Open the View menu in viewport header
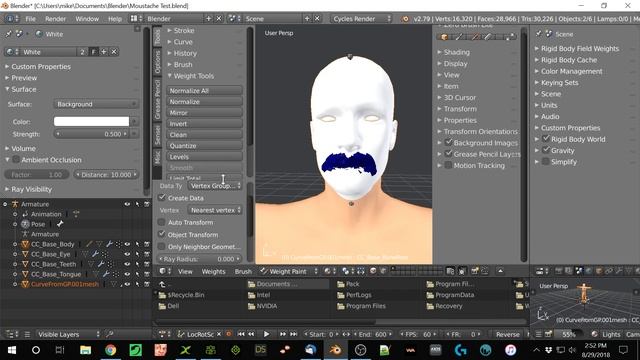 [x=185, y=271]
